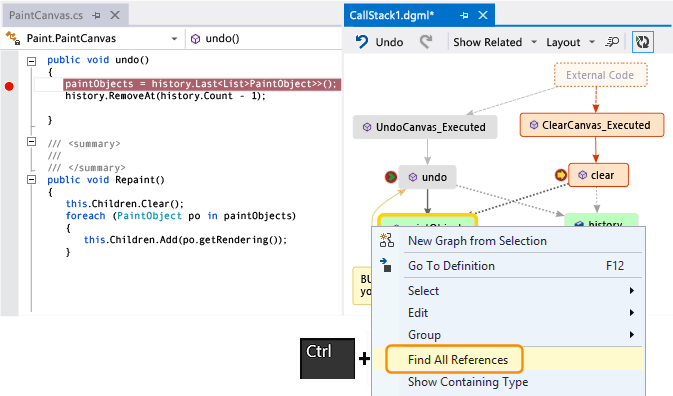Click breakpoint glyph beside undo node

tap(391, 177)
